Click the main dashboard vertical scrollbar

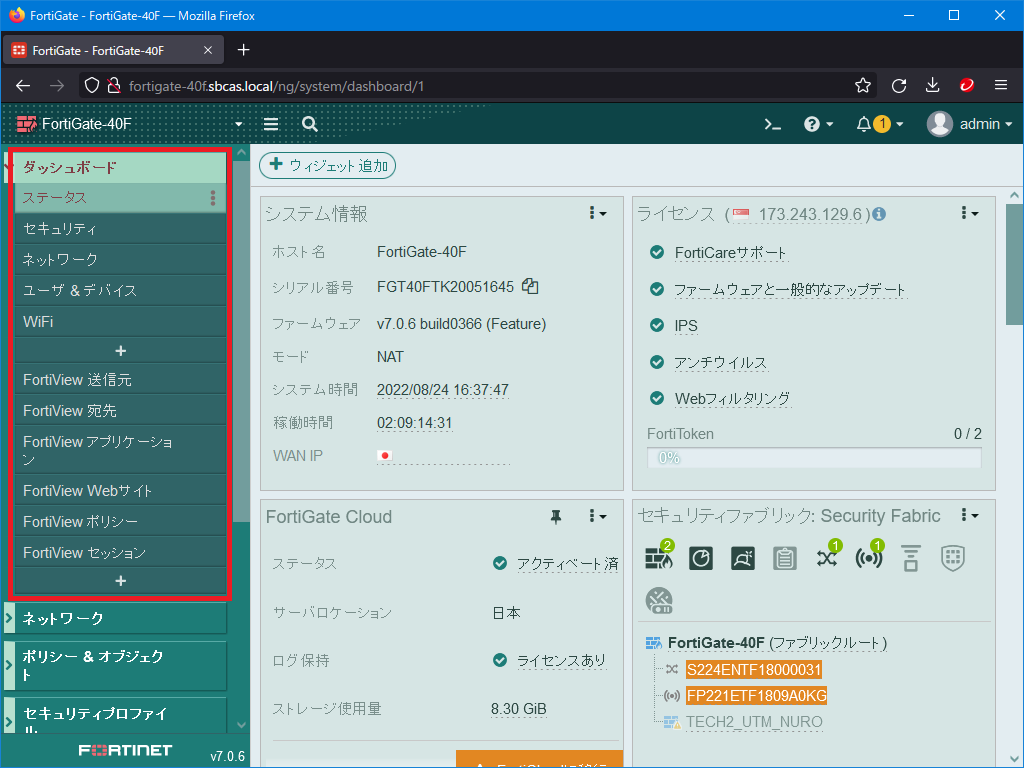1014,264
